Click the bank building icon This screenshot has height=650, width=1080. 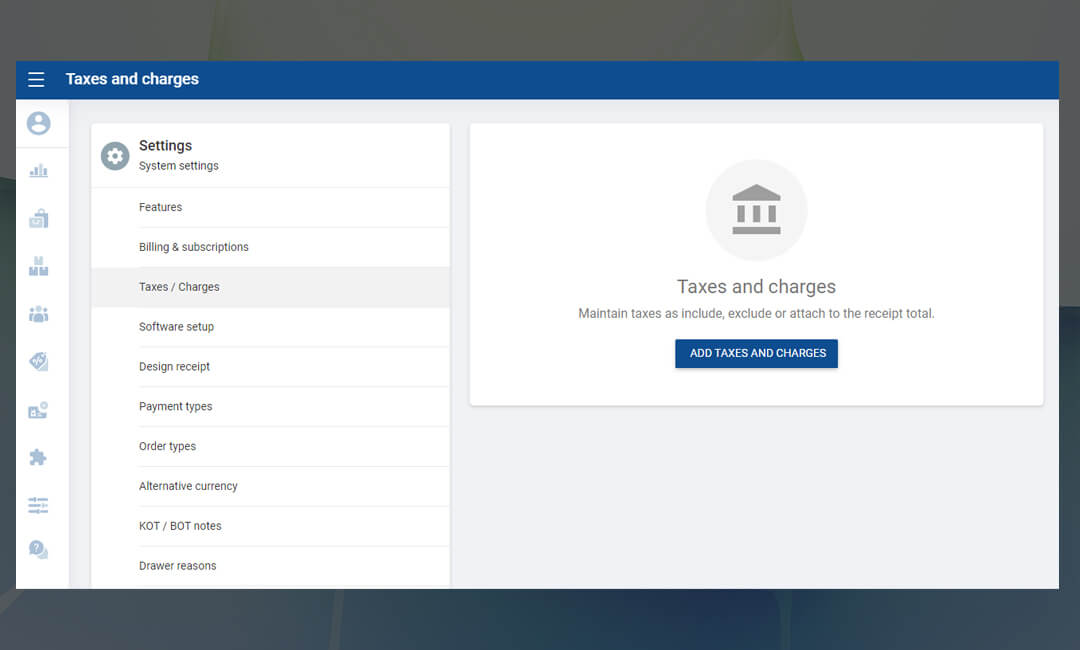pos(756,210)
